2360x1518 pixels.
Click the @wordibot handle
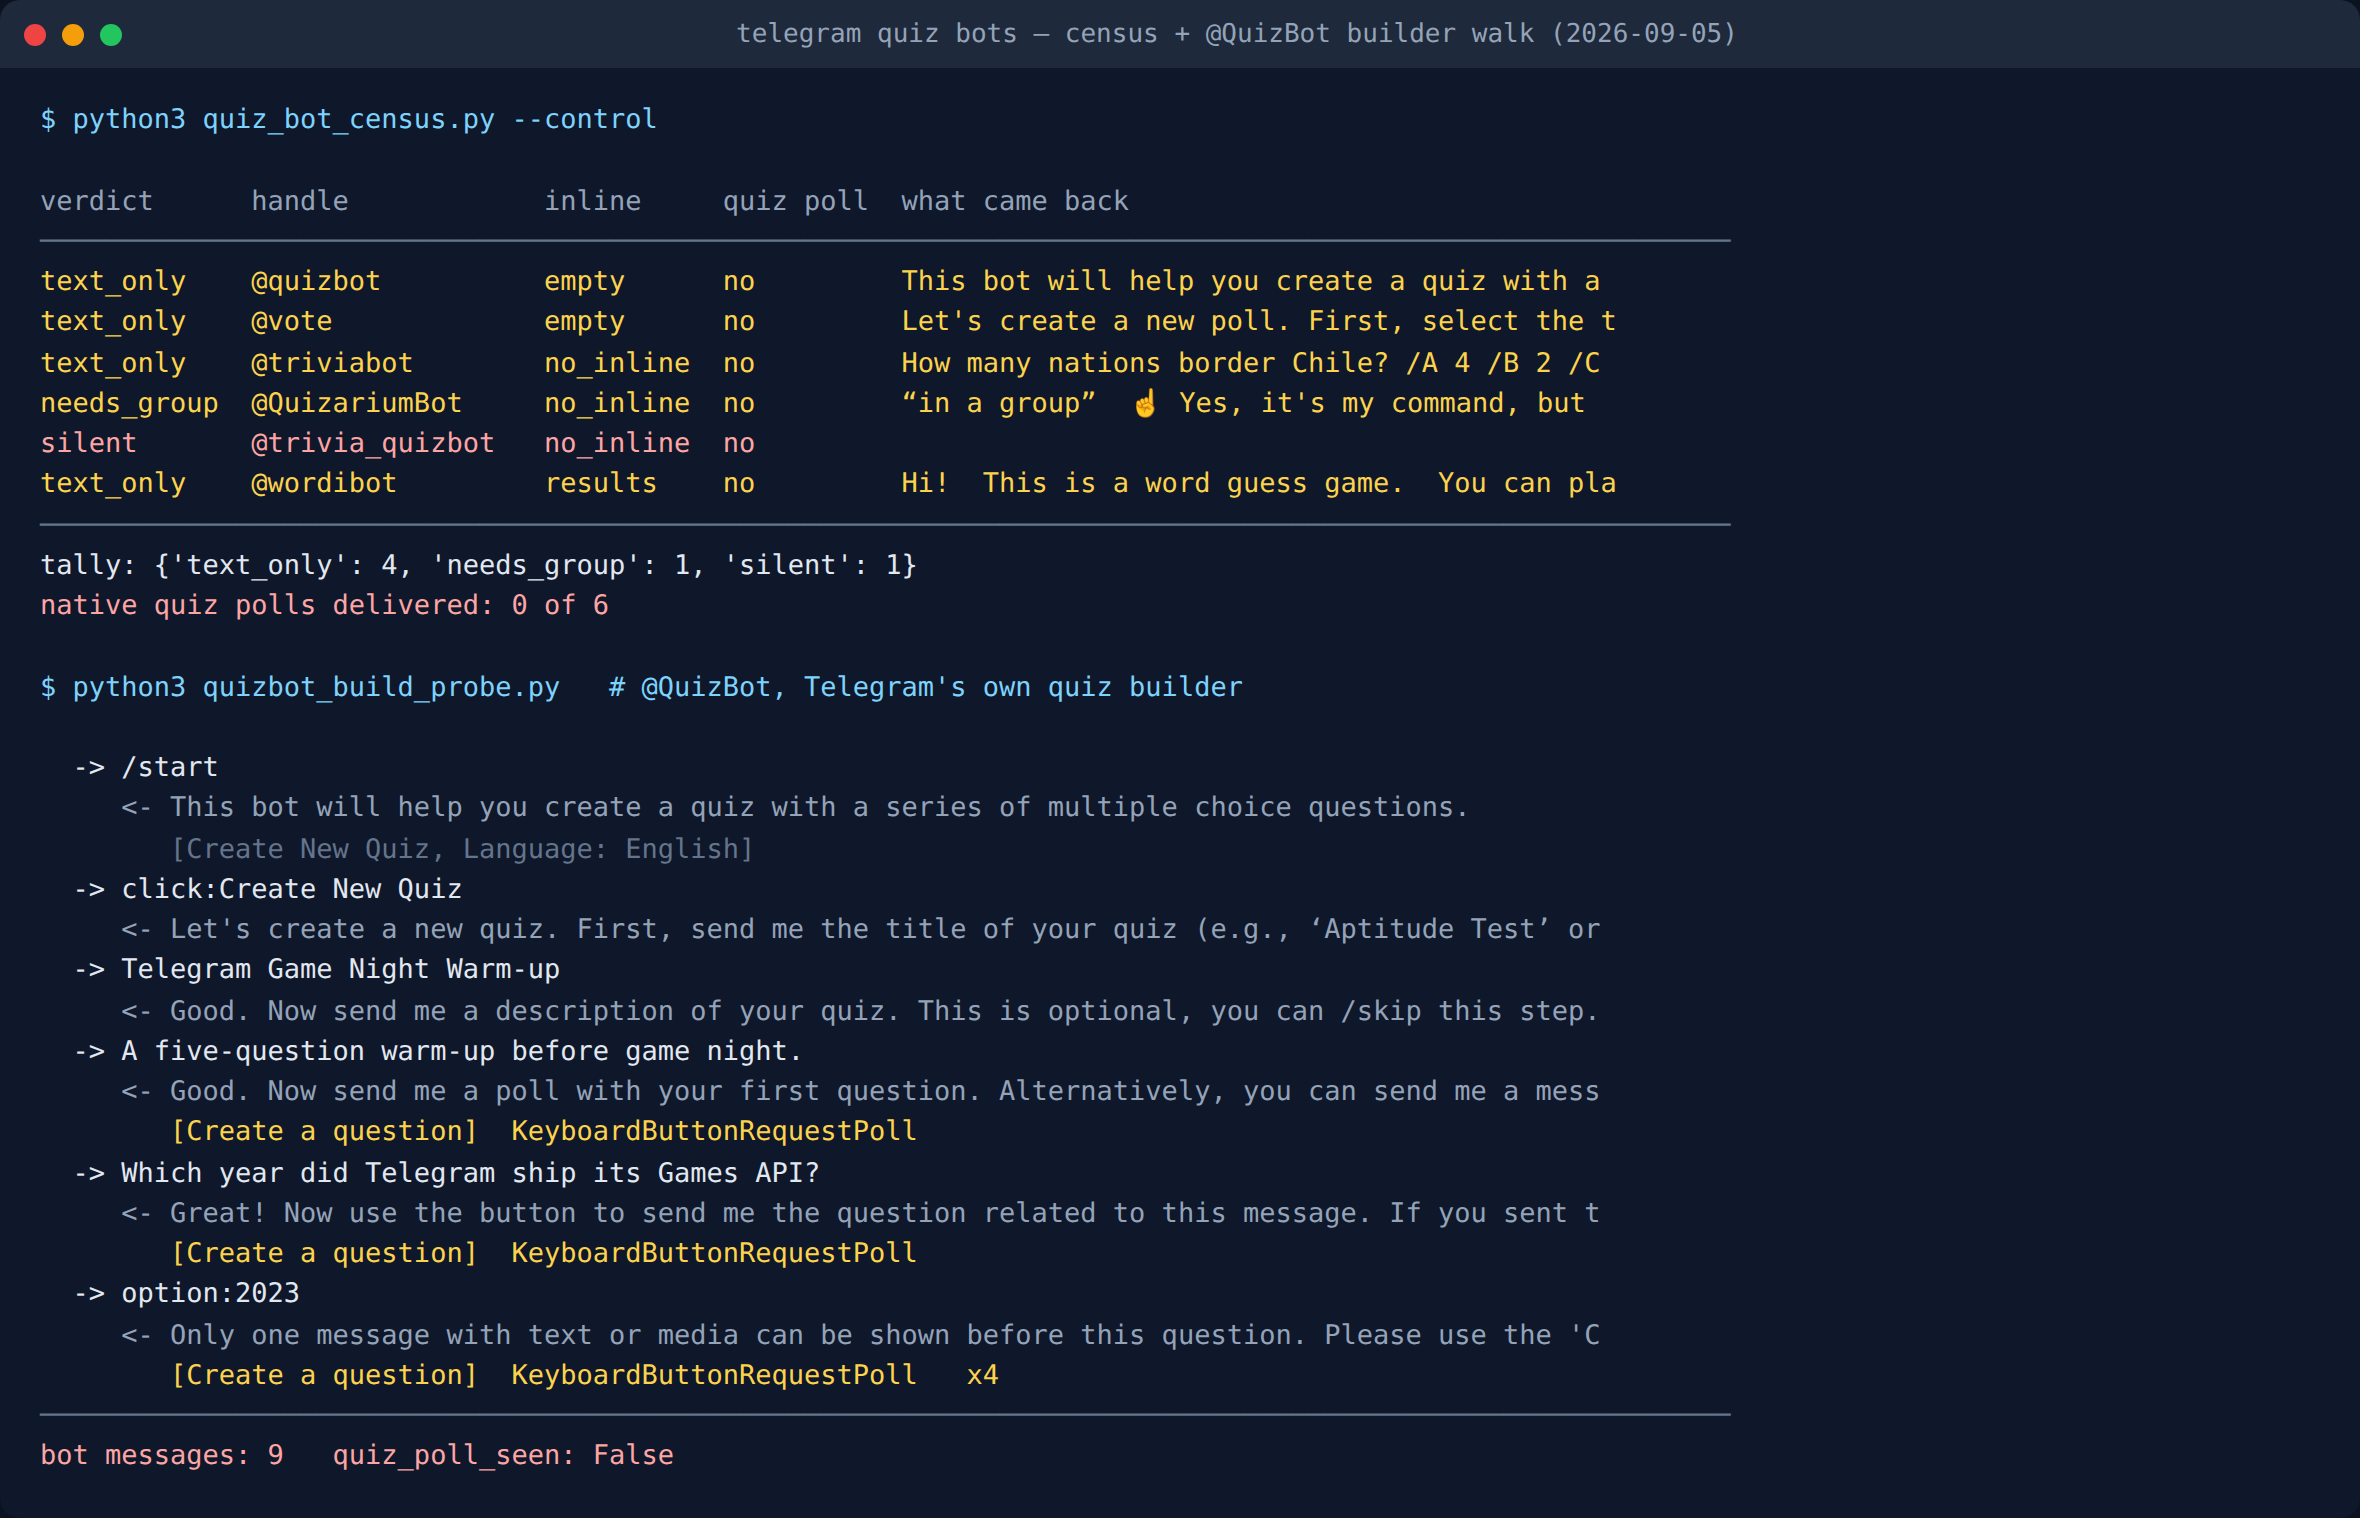[x=324, y=483]
